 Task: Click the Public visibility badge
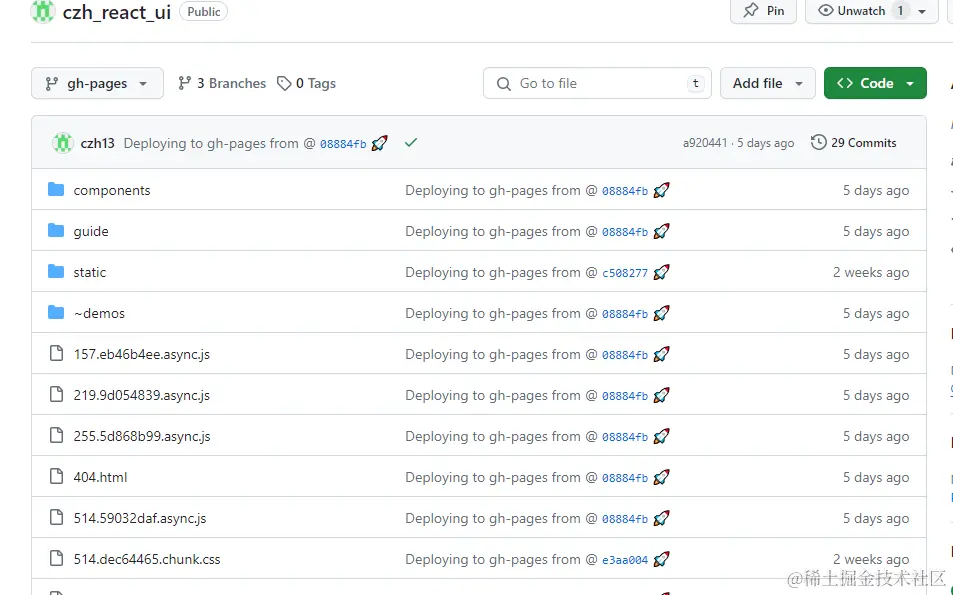(204, 12)
